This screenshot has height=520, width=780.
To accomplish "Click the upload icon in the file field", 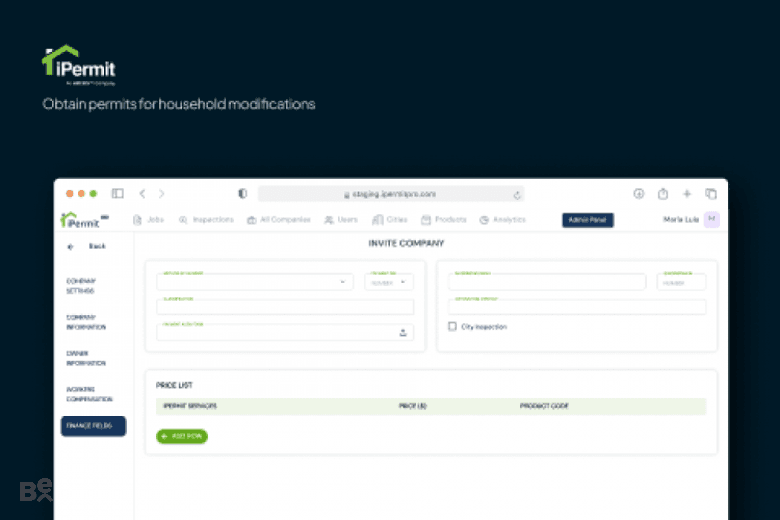I will 403,332.
